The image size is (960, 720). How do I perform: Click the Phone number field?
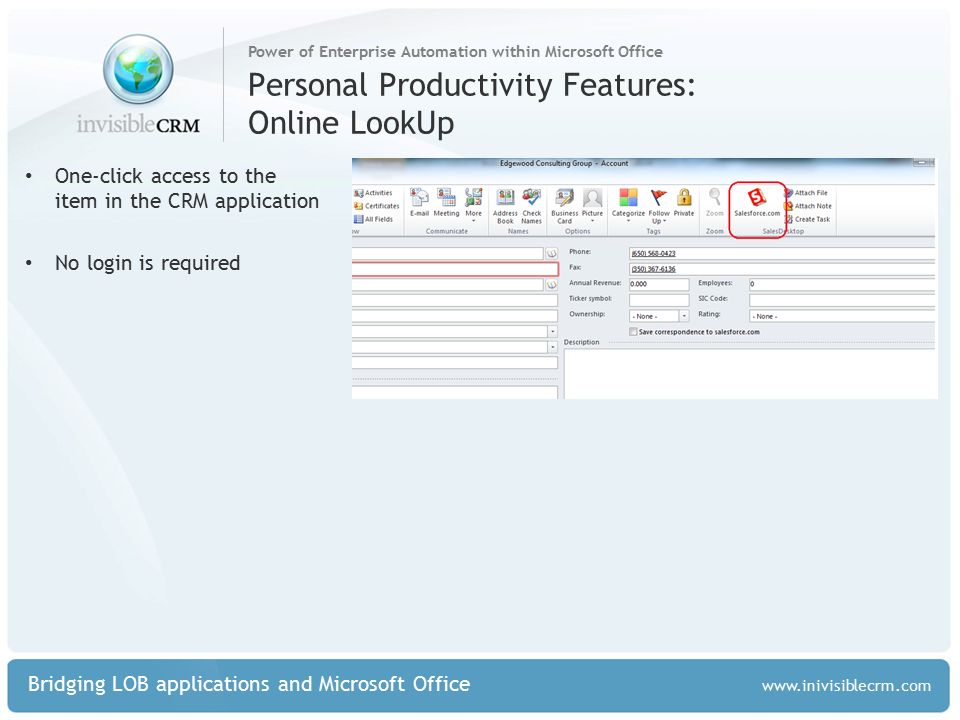(782, 253)
